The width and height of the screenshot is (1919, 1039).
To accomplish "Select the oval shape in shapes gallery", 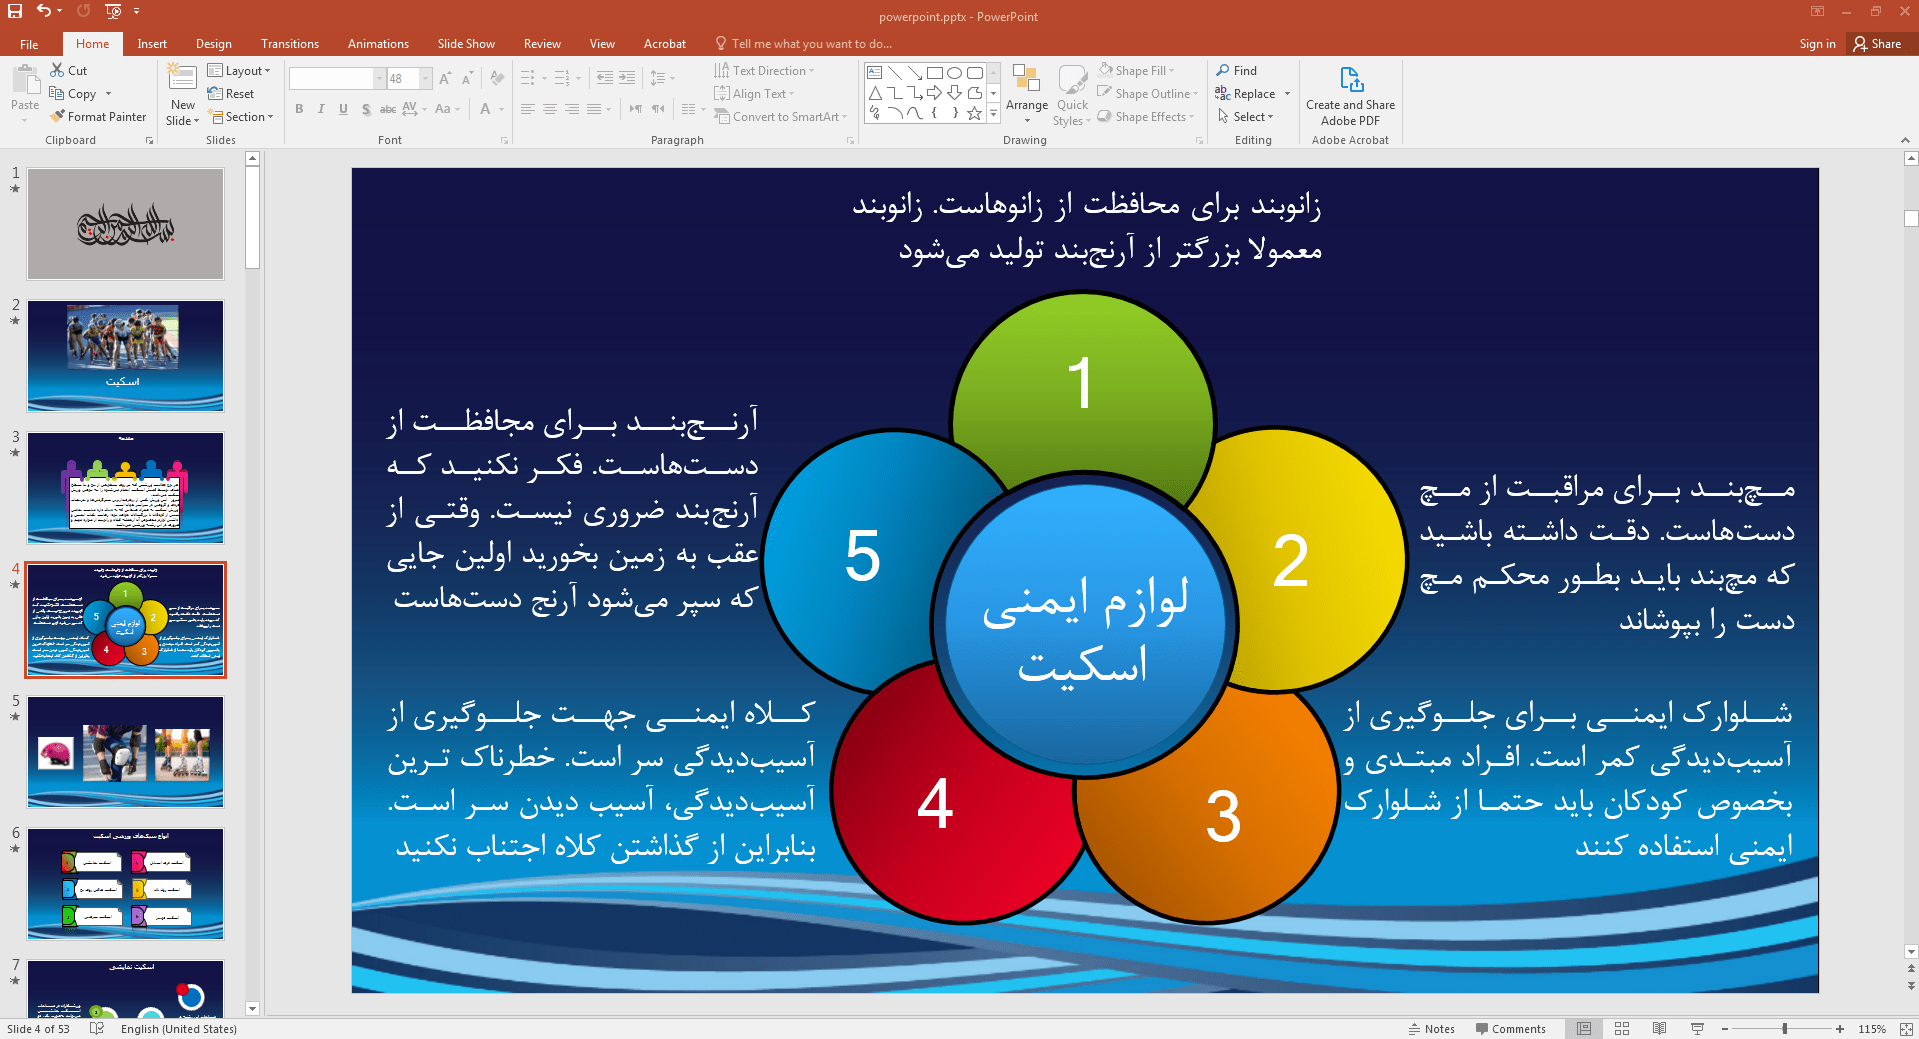I will point(955,73).
